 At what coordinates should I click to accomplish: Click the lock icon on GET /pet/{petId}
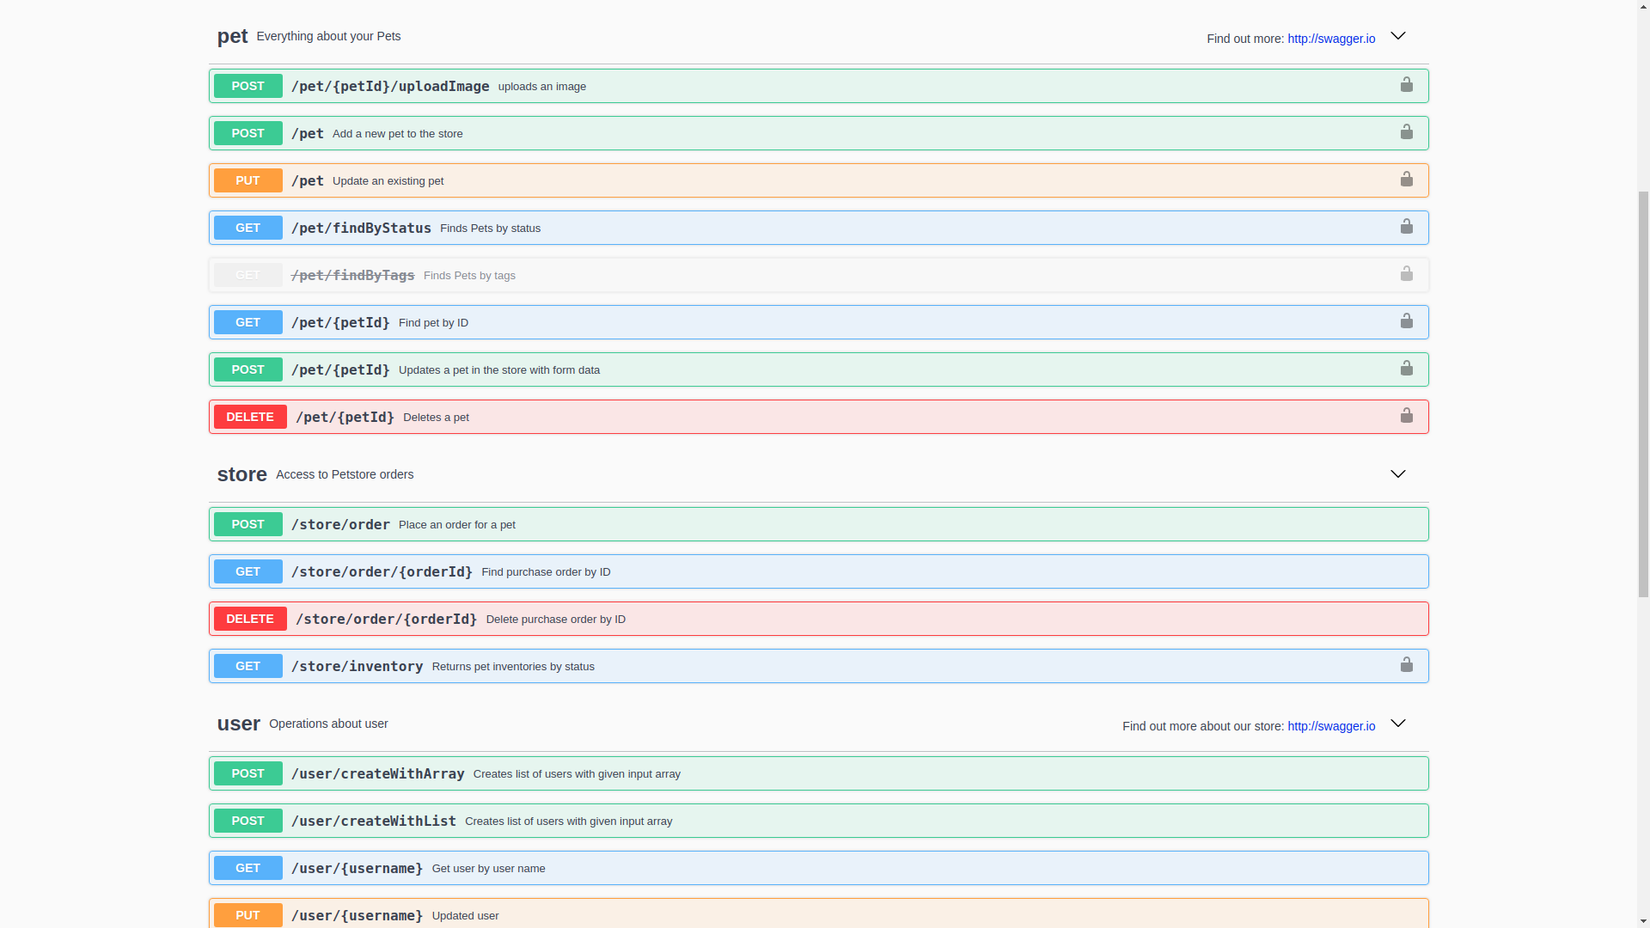coord(1406,321)
